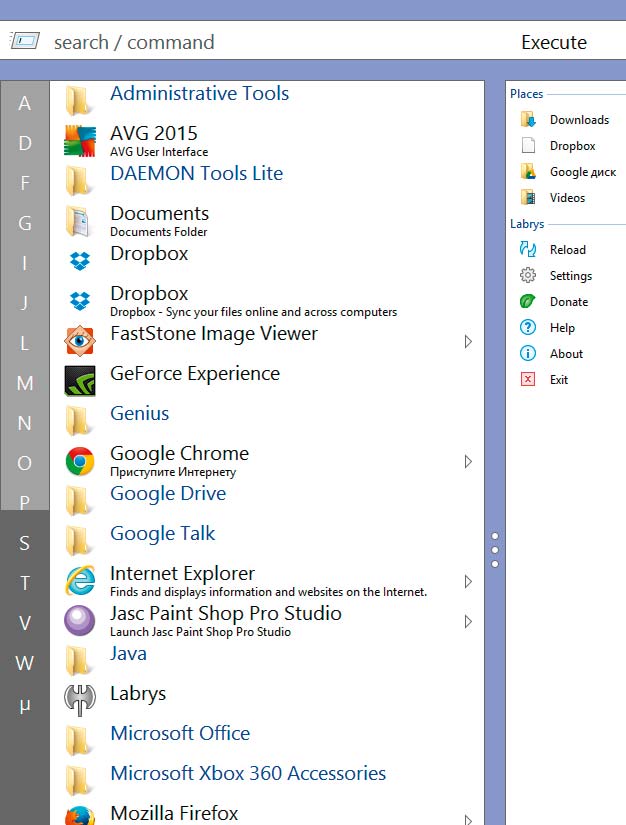Click the Dropbox blank page icon in Places
This screenshot has height=825, width=626.
pos(528,145)
